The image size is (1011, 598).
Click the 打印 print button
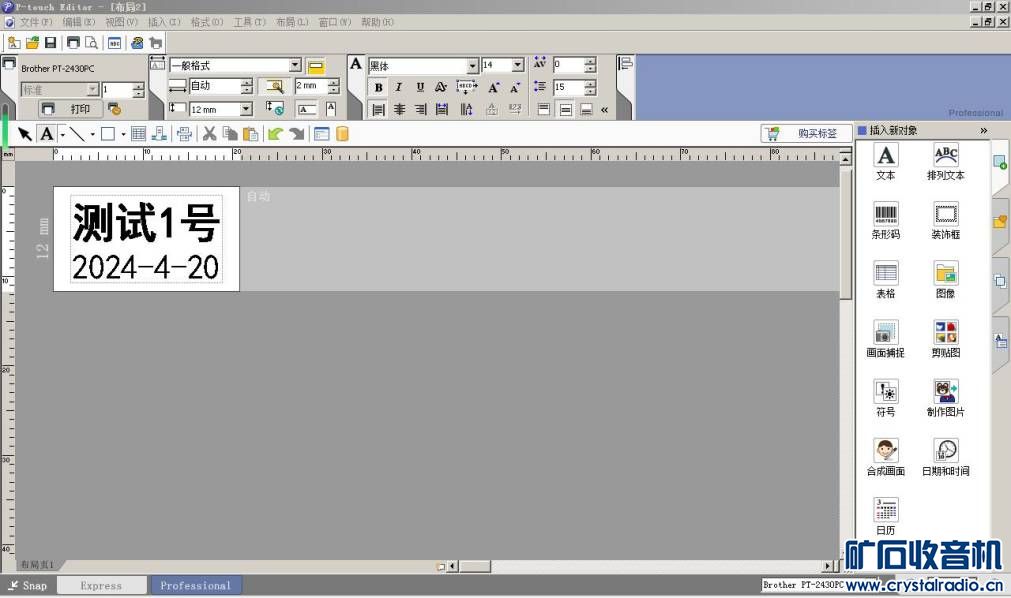72,109
